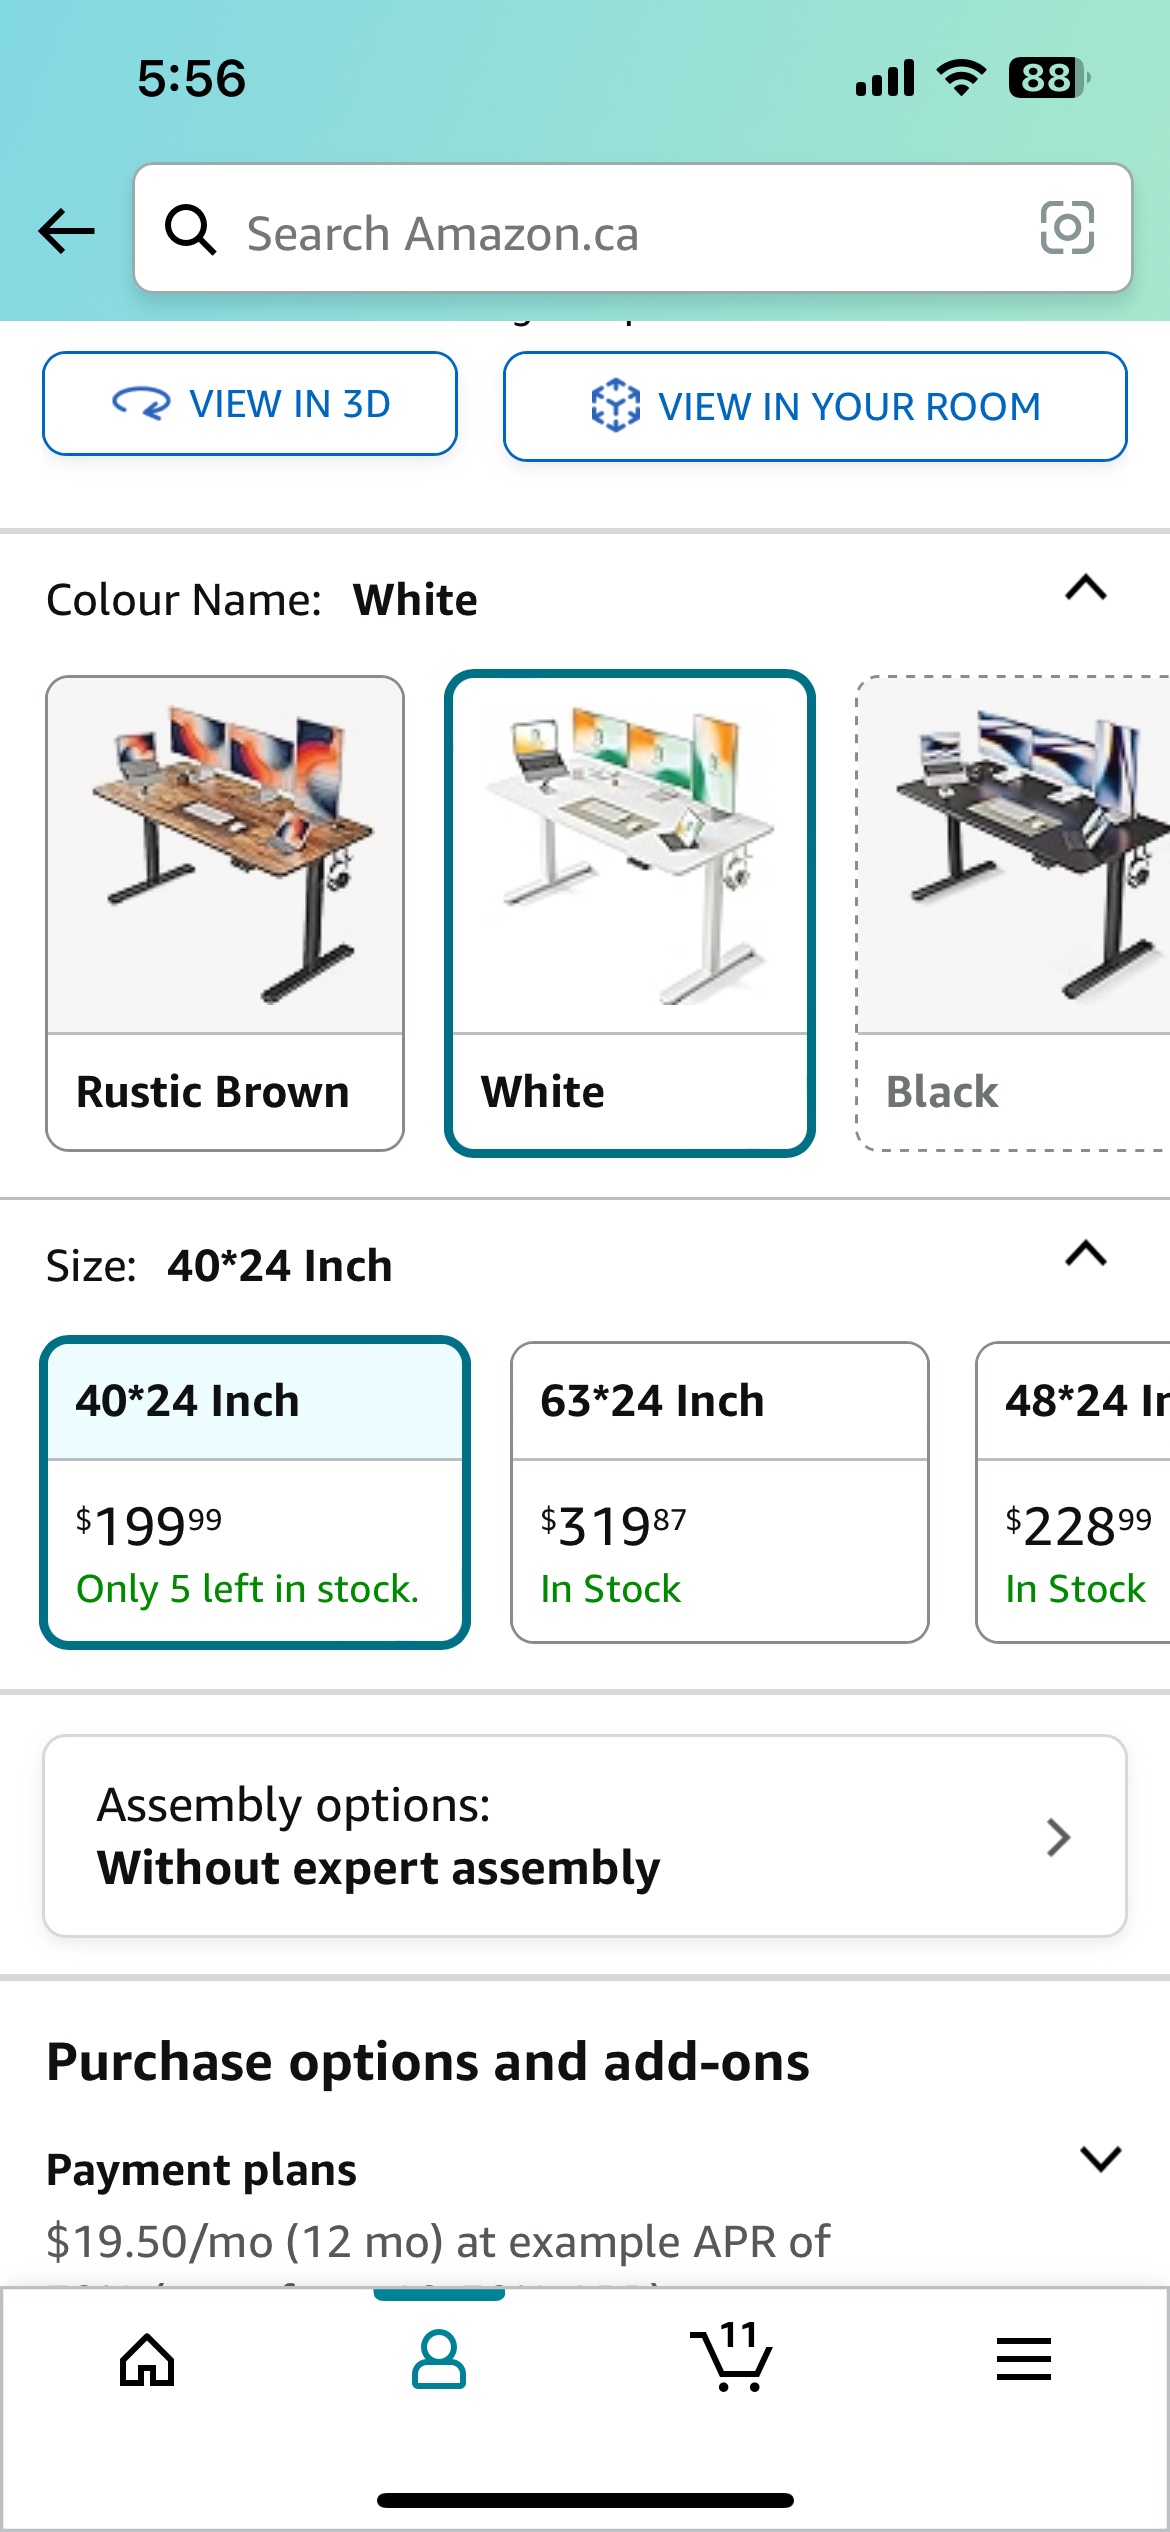Click VIEW IN 3D button
Image resolution: width=1170 pixels, height=2532 pixels.
[250, 403]
